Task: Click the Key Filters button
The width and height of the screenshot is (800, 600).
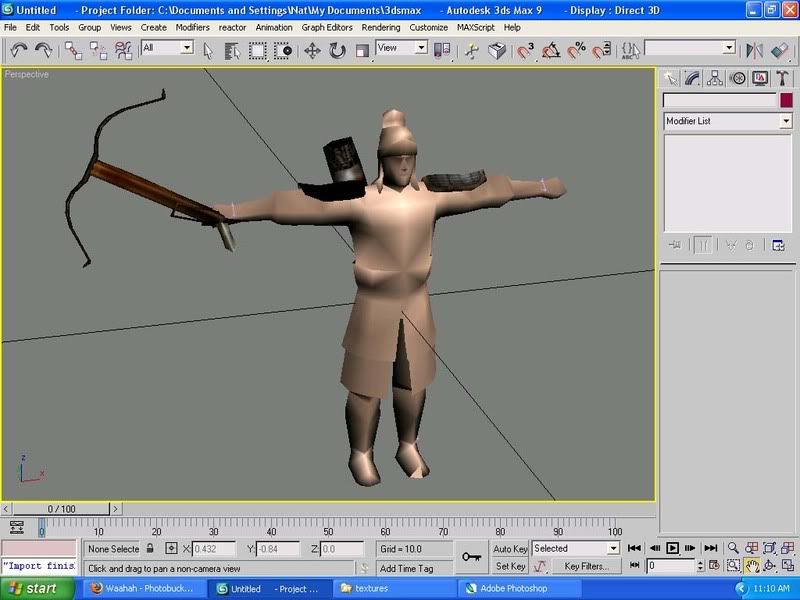Action: [x=585, y=566]
